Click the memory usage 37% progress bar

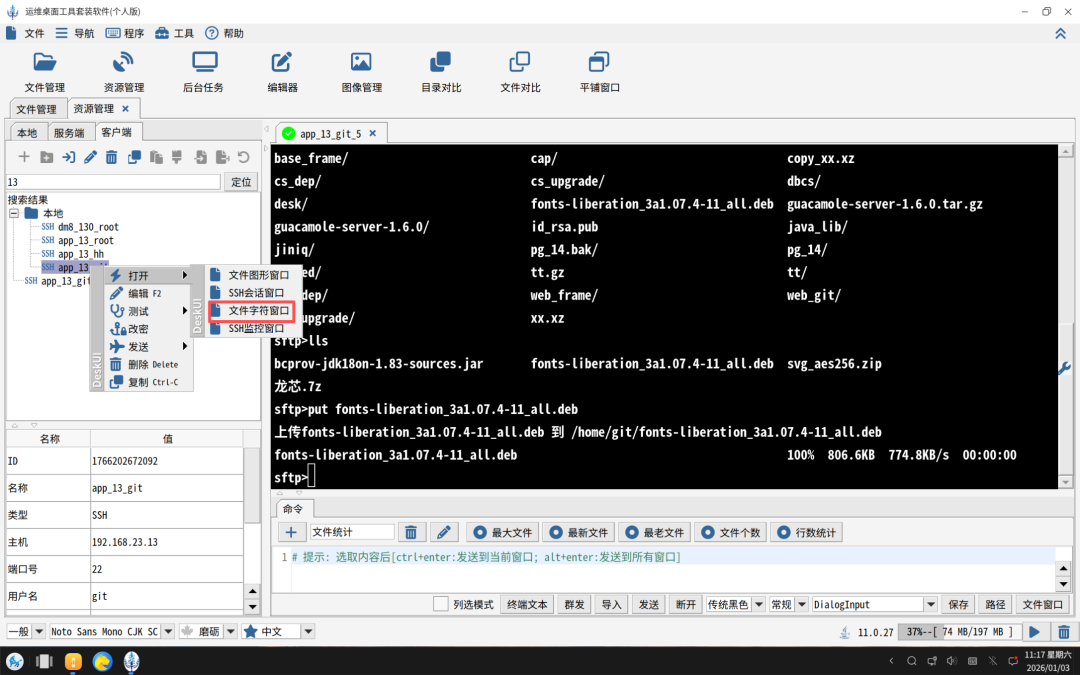(959, 632)
